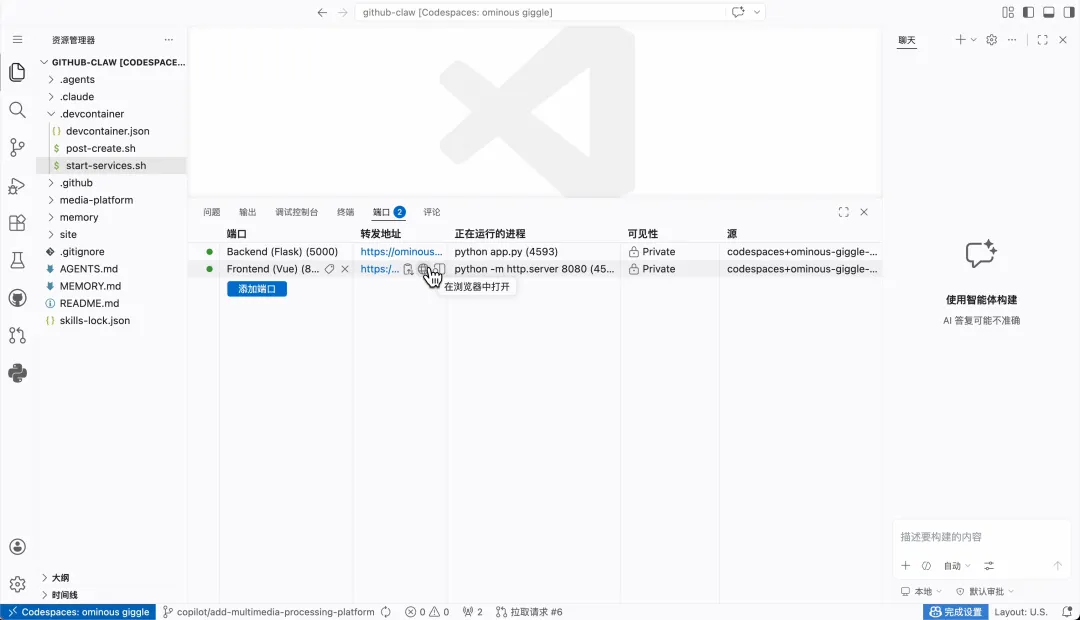This screenshot has width=1080, height=620.
Task: Open the Testing view beaker icon
Action: (16, 260)
